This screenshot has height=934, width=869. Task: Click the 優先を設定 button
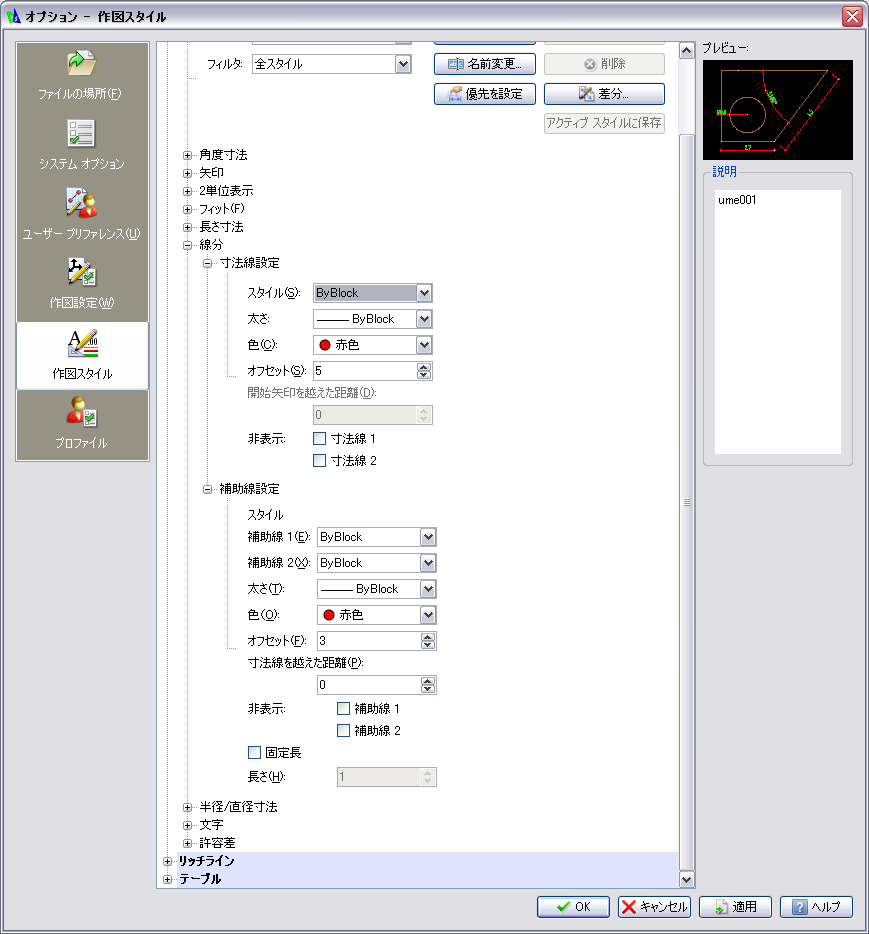pyautogui.click(x=485, y=94)
